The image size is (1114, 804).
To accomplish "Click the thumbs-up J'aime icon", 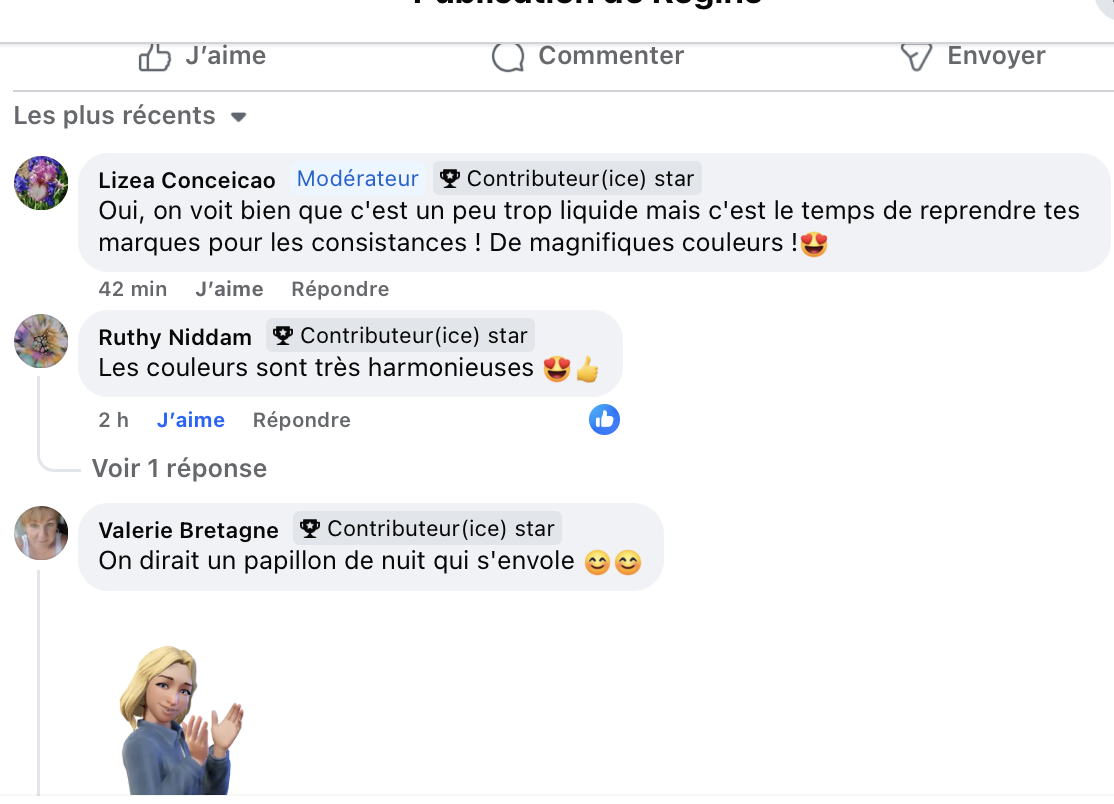I will point(155,57).
